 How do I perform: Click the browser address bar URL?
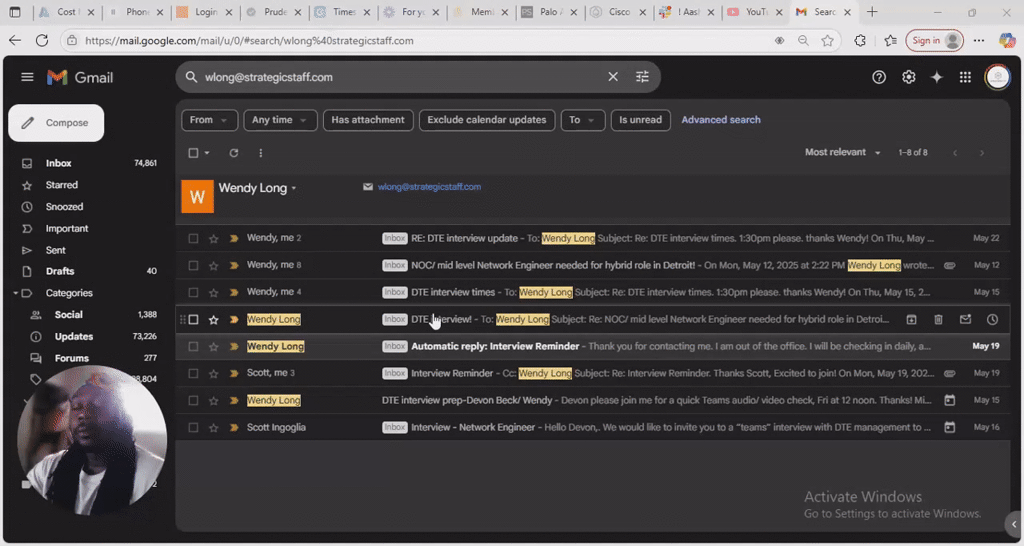[x=249, y=40]
